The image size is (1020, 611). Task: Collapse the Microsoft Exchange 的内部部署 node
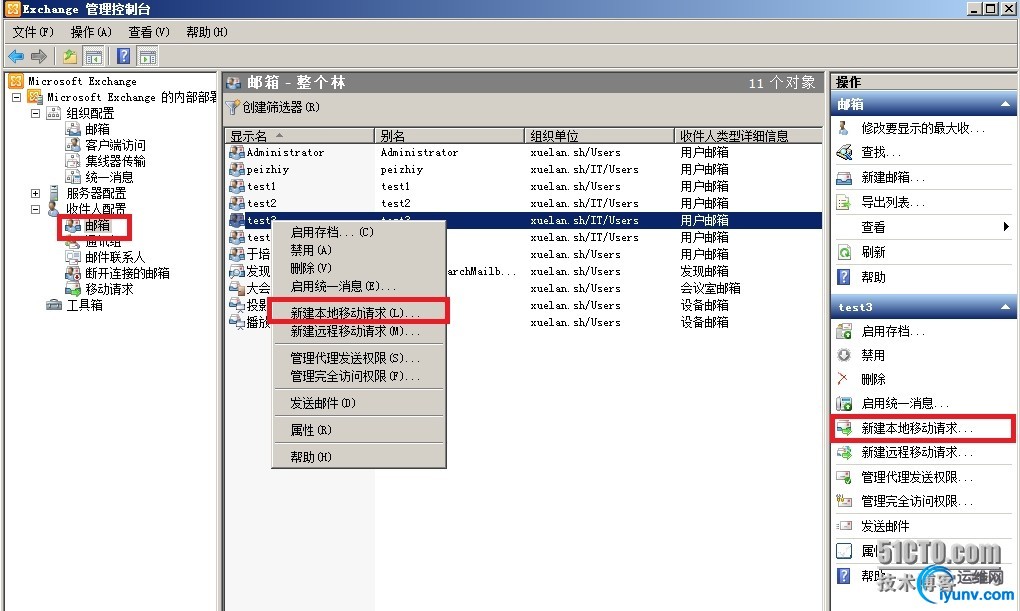16,98
